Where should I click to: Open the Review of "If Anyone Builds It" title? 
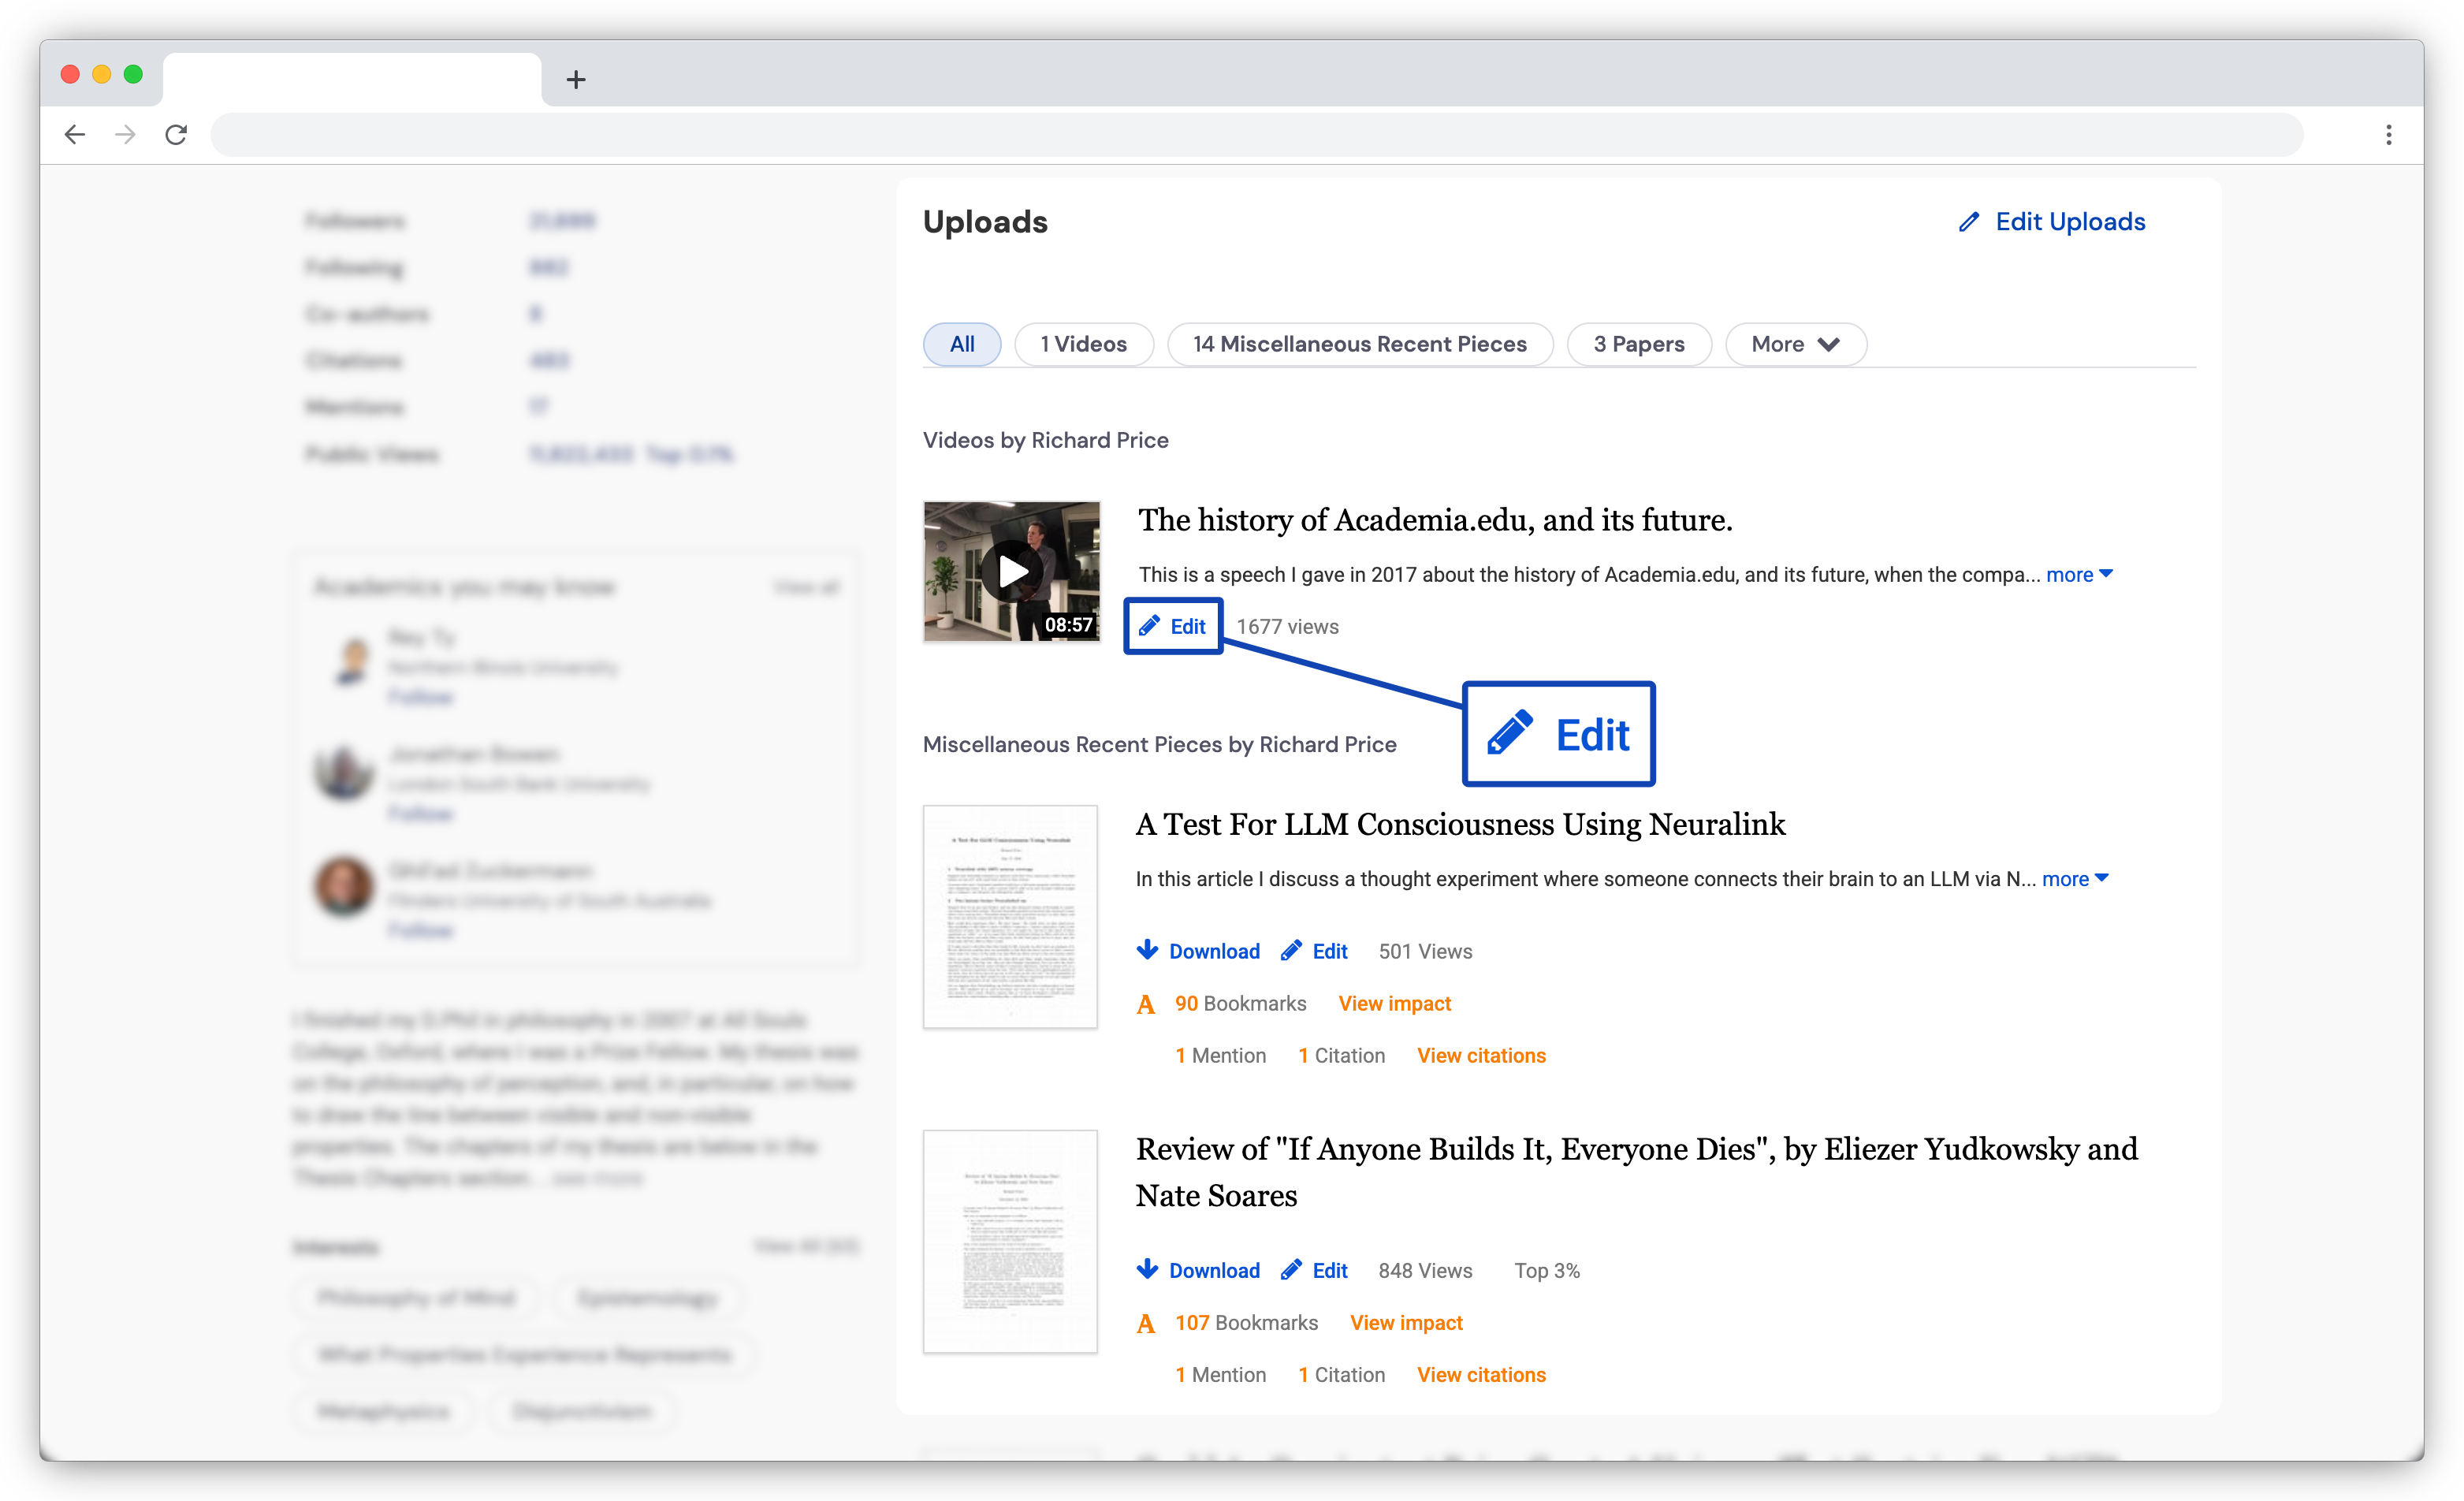point(1637,1172)
